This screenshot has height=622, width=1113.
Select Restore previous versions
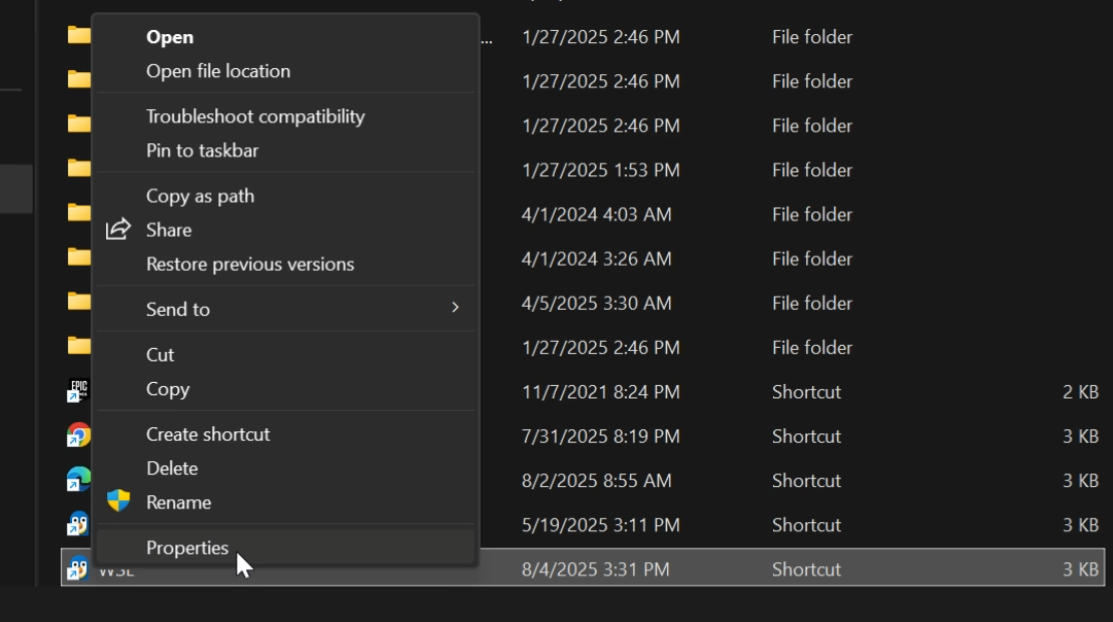250,264
